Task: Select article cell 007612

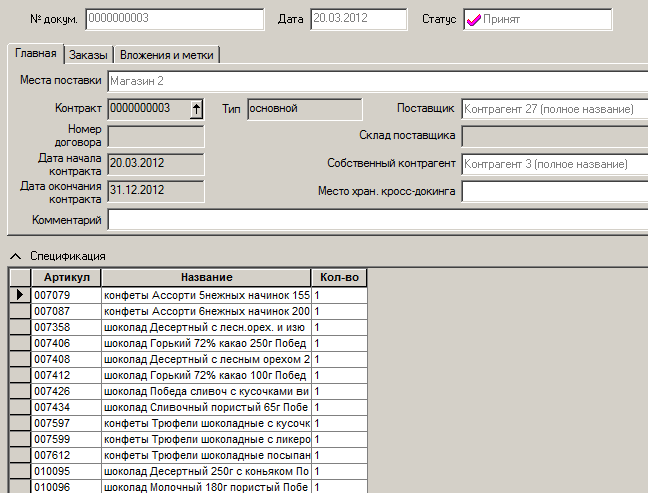Action: click(66, 455)
